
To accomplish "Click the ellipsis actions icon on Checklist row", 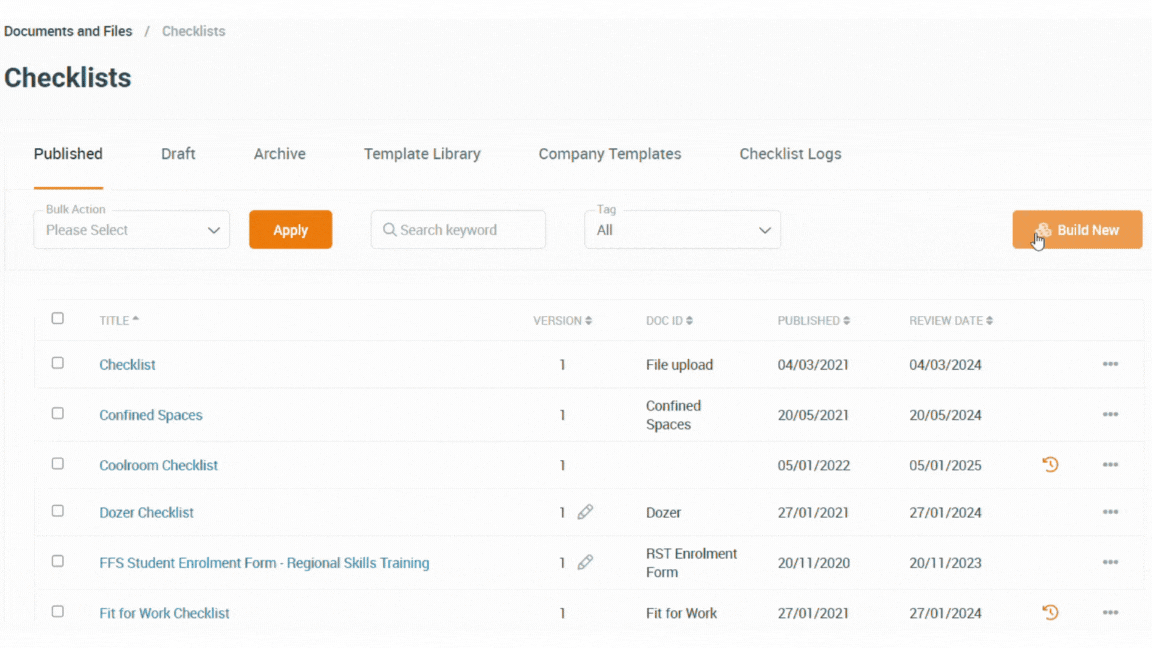I will [1110, 364].
